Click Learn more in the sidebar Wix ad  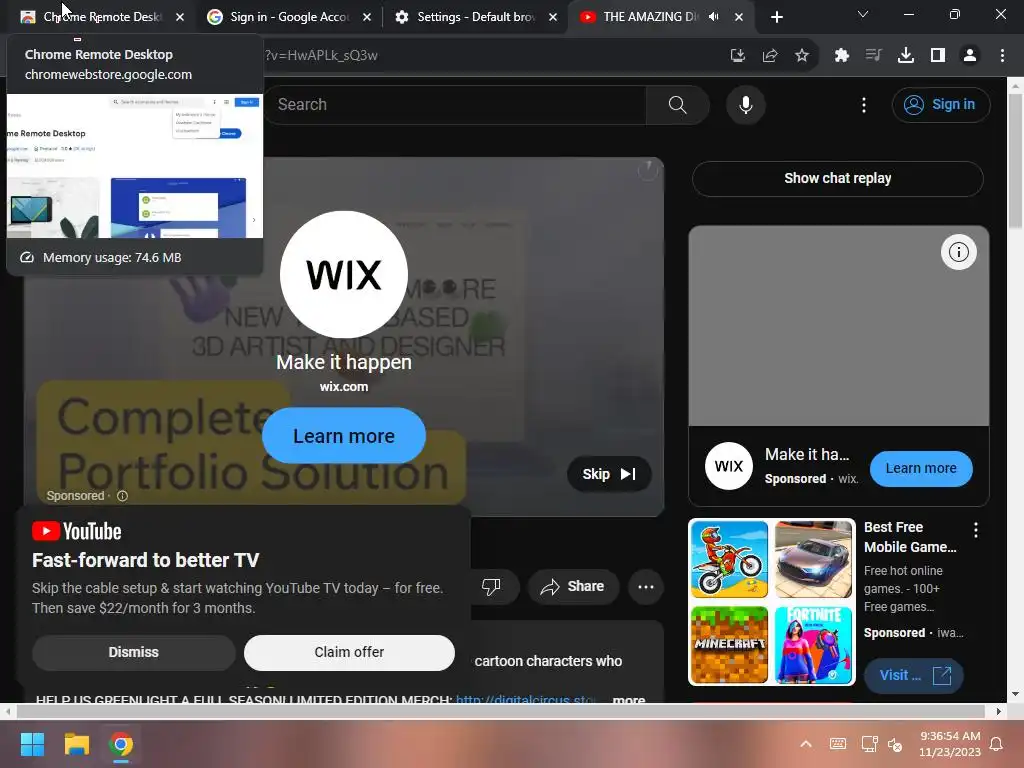(921, 468)
